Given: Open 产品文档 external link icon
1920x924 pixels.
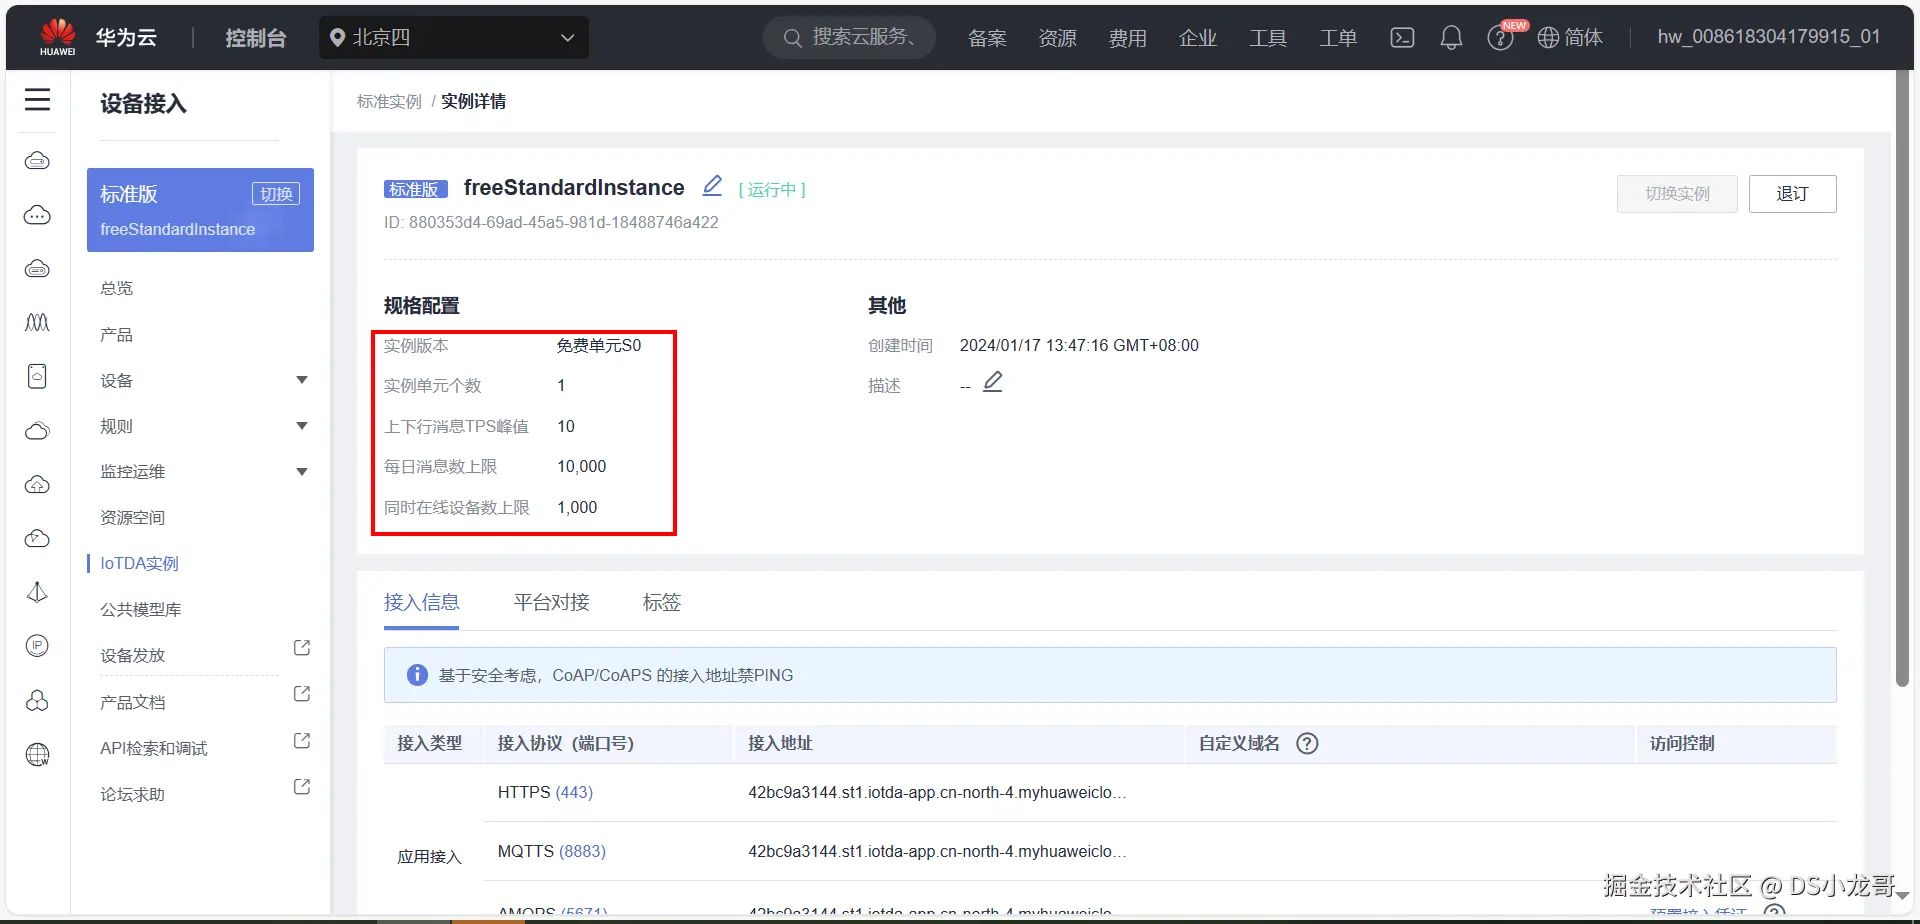Looking at the screenshot, I should click(x=302, y=694).
